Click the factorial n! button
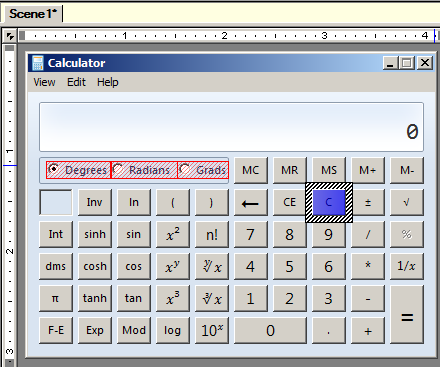Screen dimensions: 440x367 (x=212, y=234)
